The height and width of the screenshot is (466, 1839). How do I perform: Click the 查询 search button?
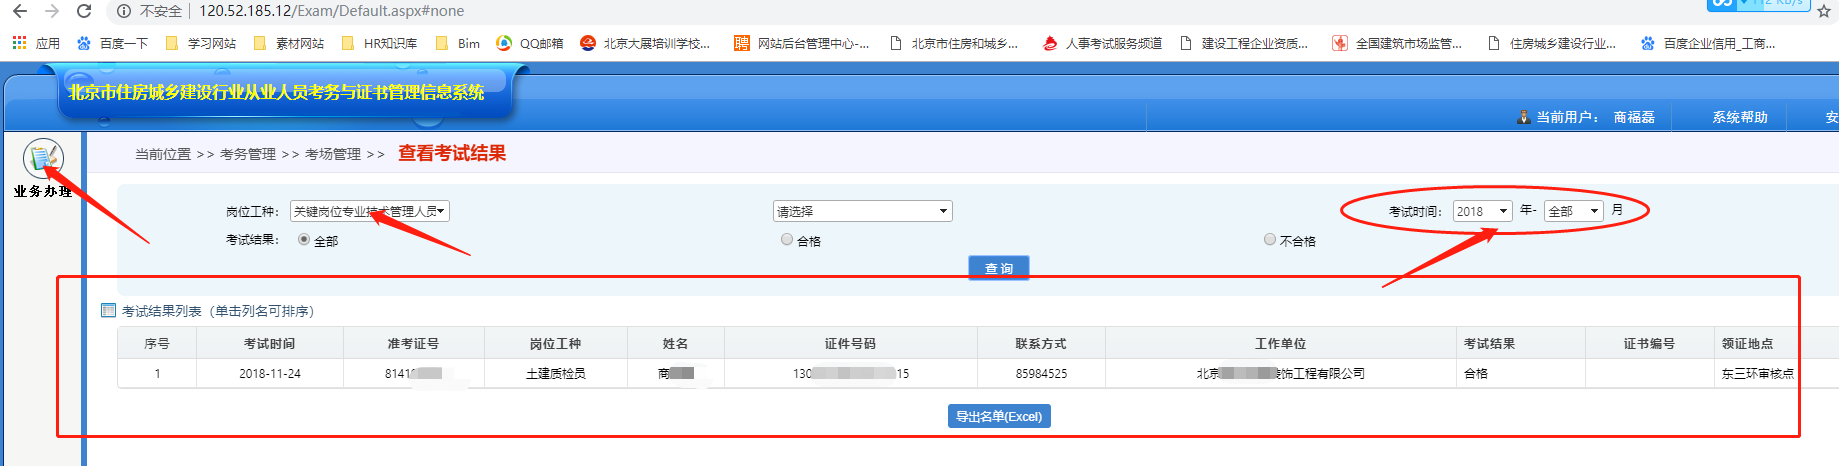tap(998, 268)
